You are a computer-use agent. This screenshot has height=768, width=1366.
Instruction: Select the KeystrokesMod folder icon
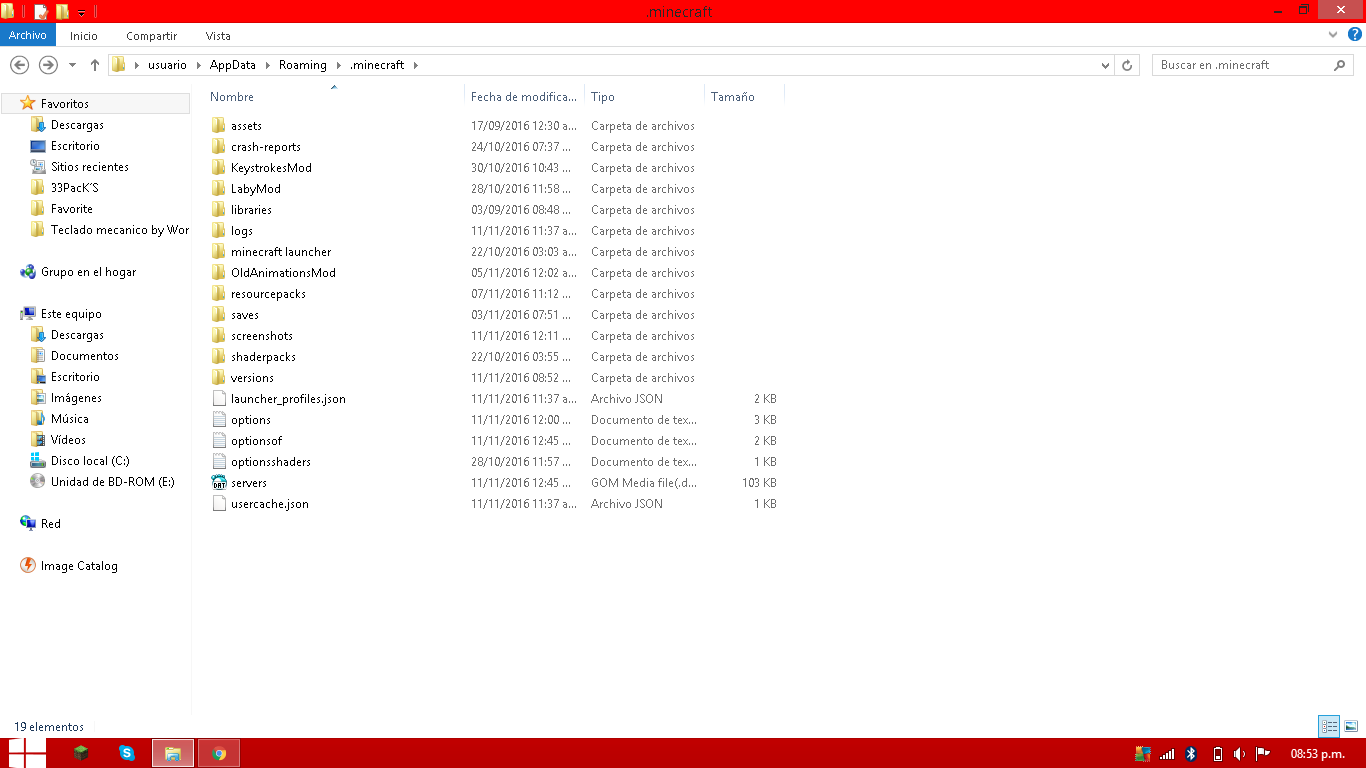[x=220, y=168]
